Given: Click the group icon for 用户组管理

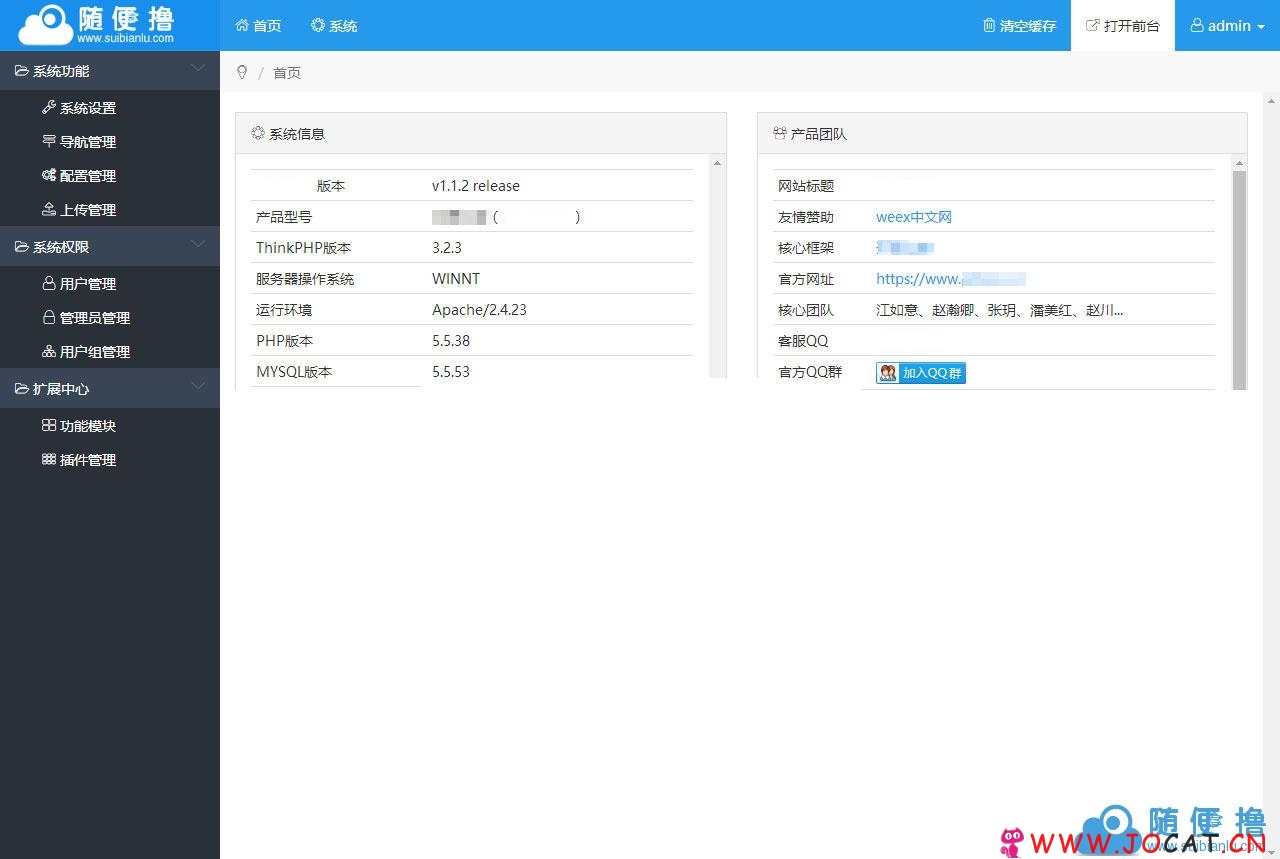Looking at the screenshot, I should tap(49, 351).
